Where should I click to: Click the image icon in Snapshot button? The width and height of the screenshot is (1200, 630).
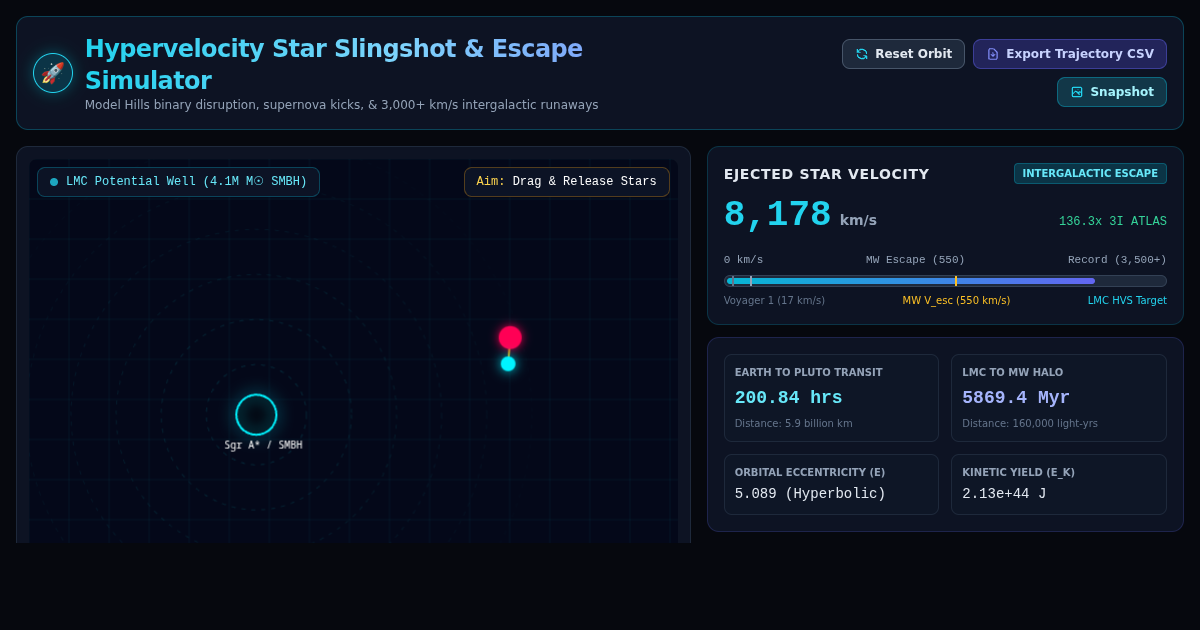point(1077,92)
